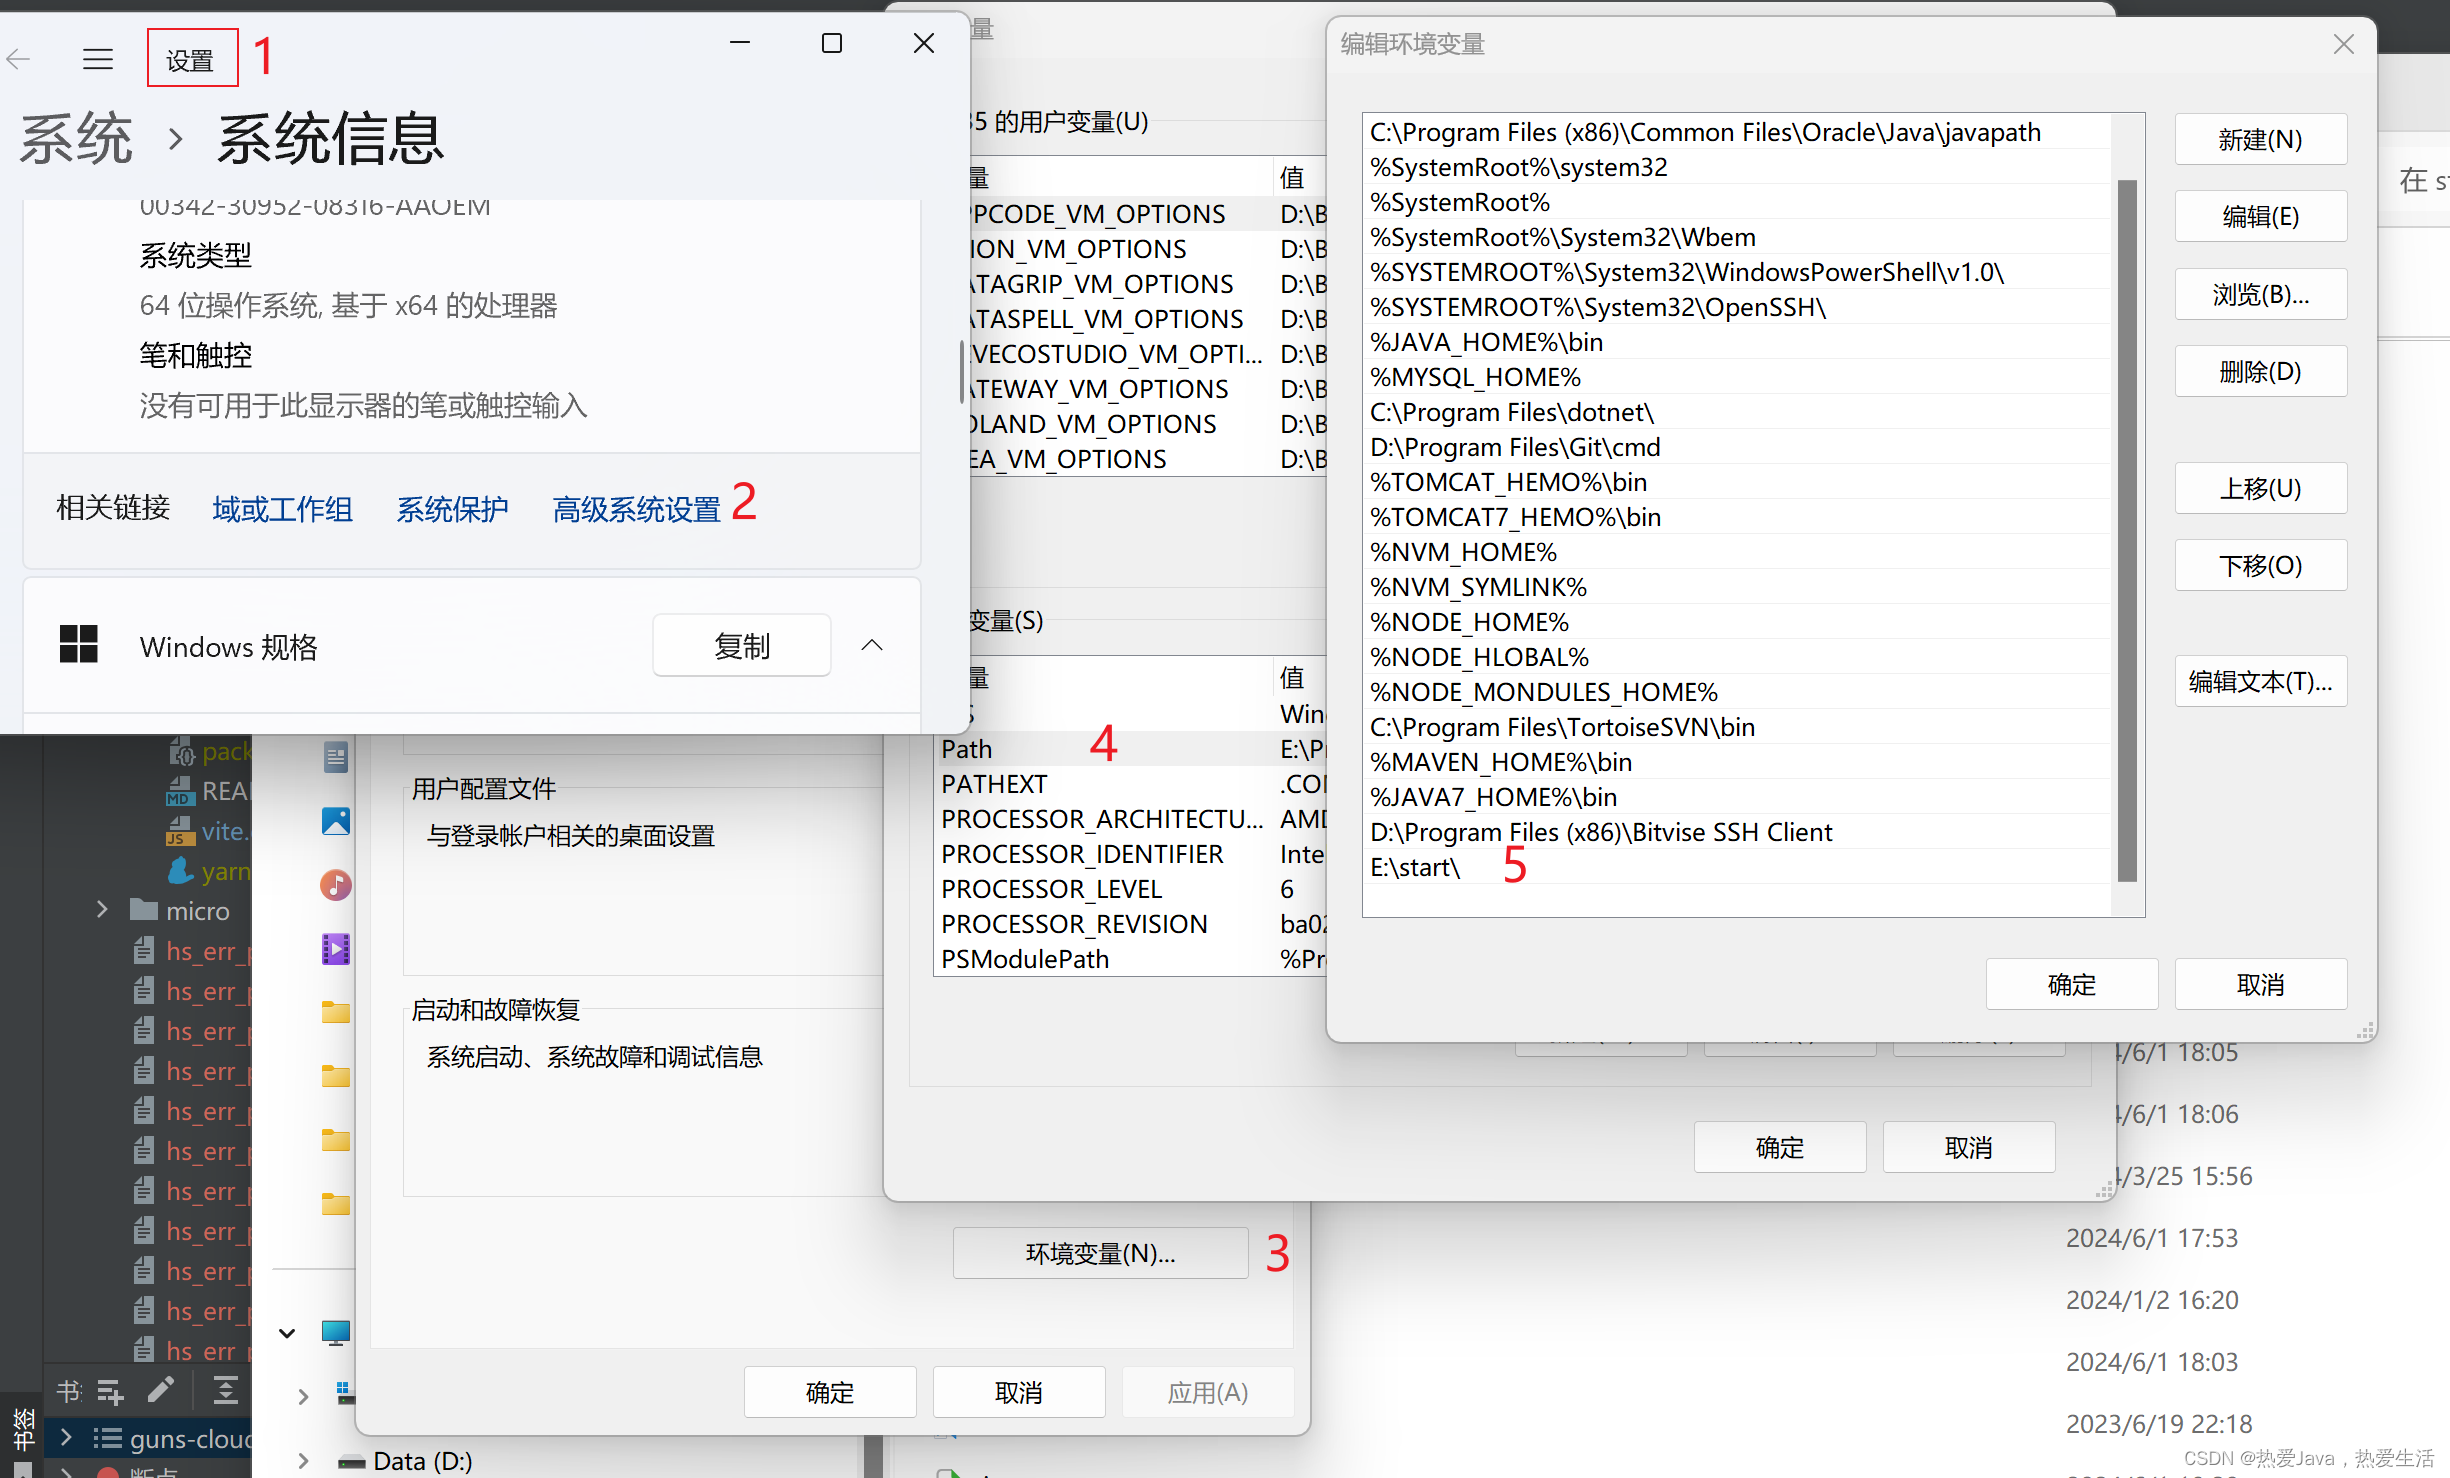Image resolution: width=2450 pixels, height=1478 pixels.
Task: Click the 下移(O) button
Action: (2260, 565)
